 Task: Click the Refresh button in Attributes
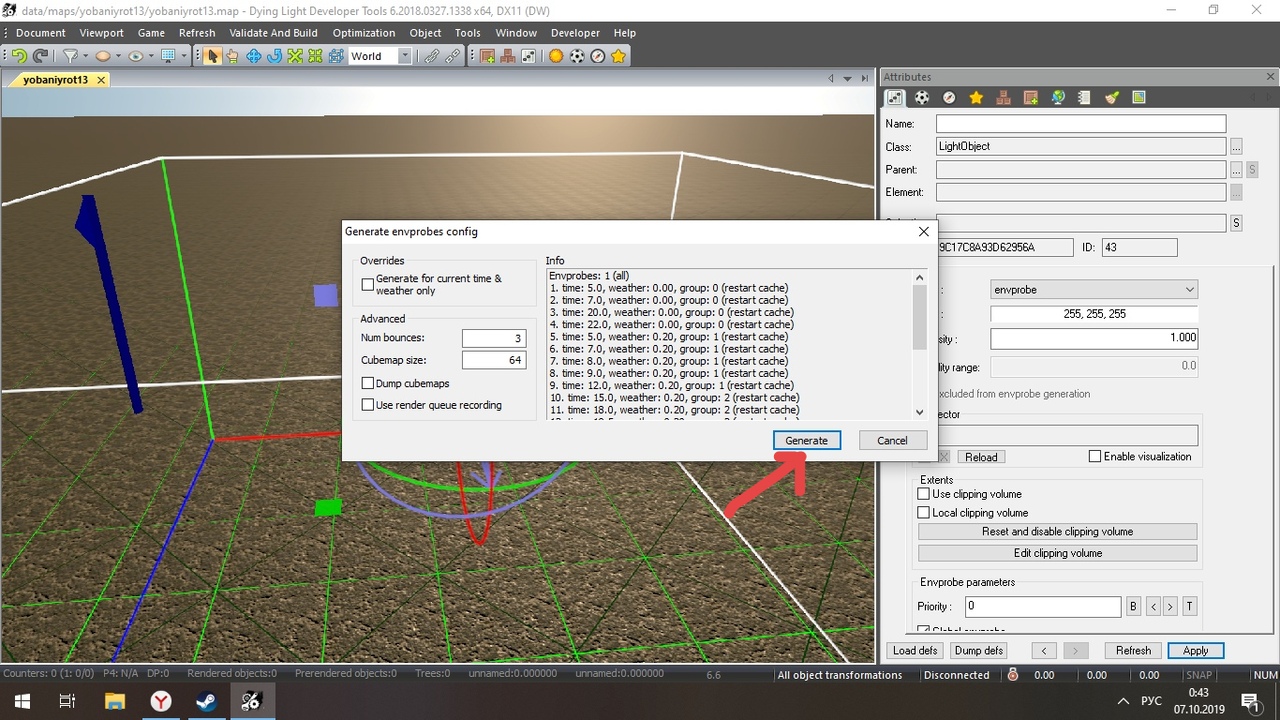(1133, 650)
